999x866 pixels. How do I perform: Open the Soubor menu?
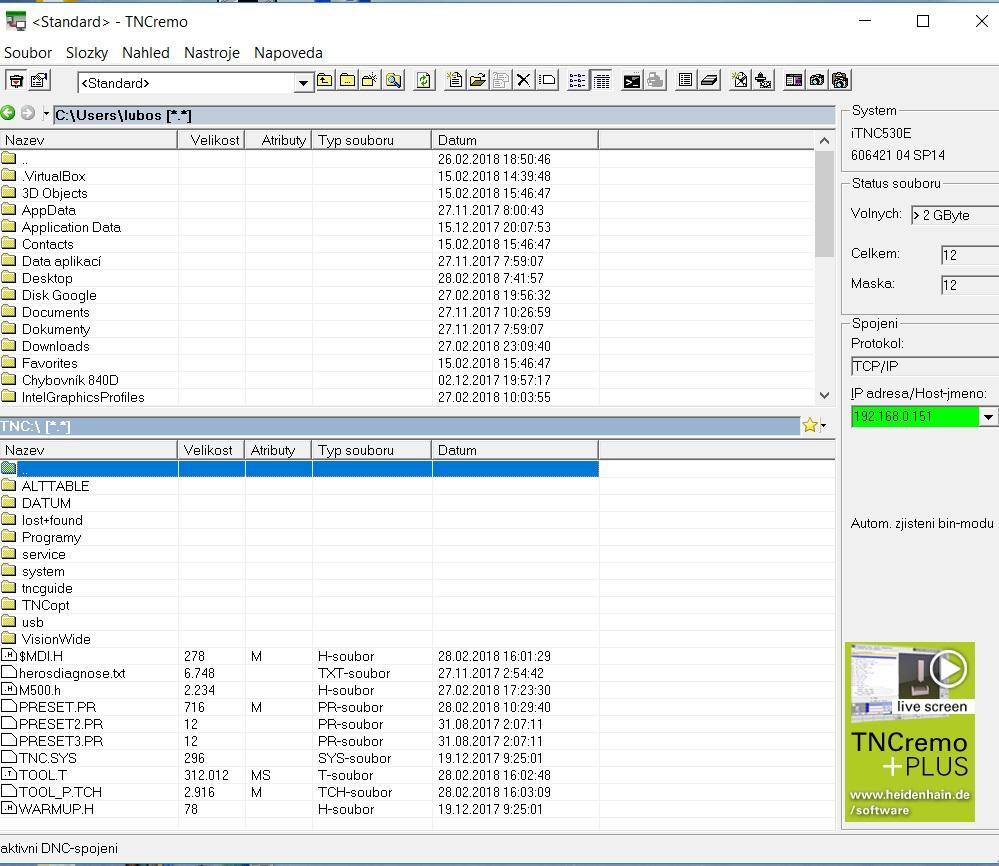click(27, 53)
